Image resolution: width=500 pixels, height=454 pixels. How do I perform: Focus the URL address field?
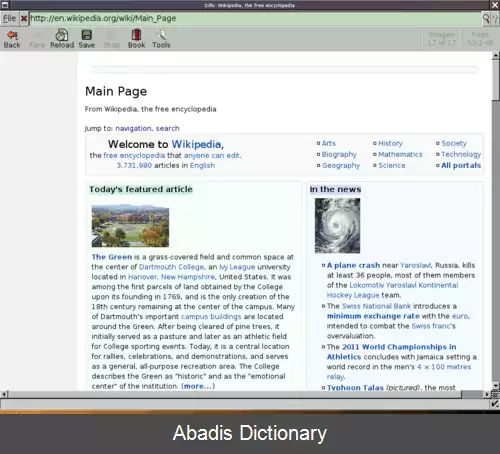[x=255, y=18]
